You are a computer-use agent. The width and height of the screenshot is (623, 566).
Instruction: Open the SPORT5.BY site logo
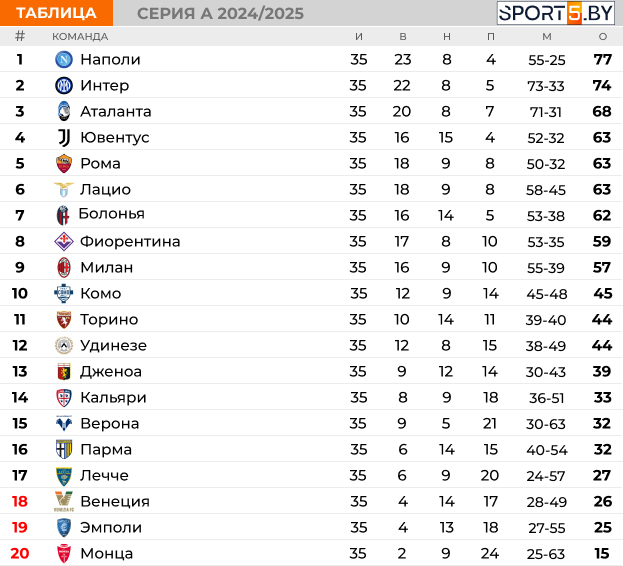pyautogui.click(x=555, y=13)
